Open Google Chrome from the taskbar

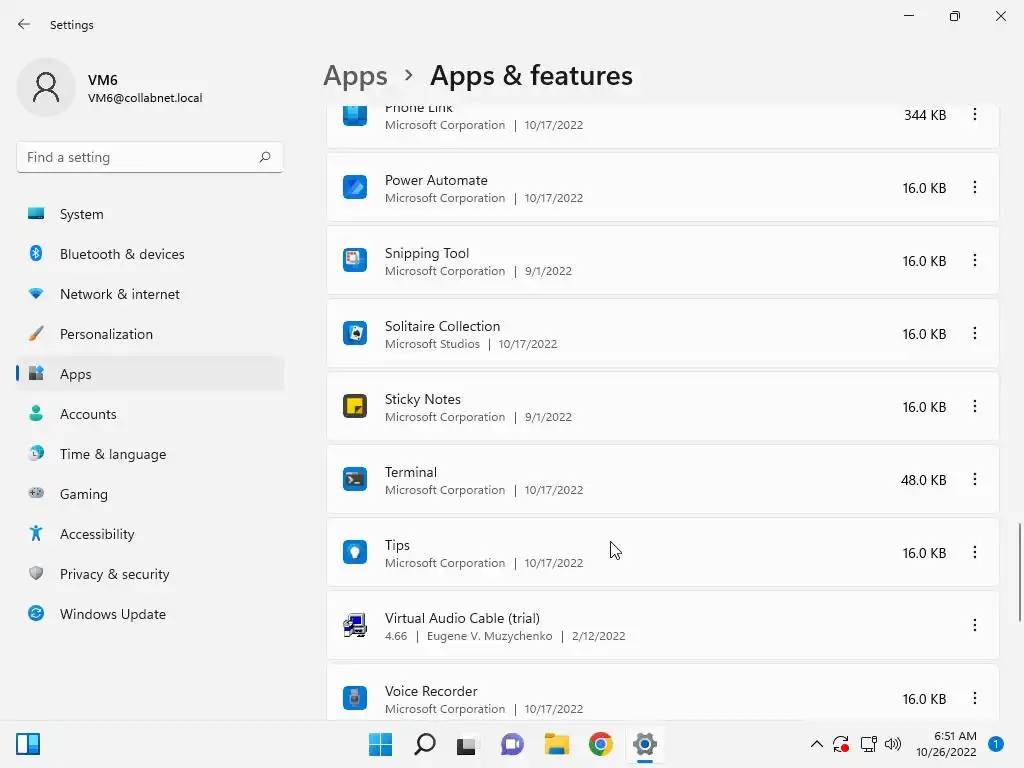point(600,744)
